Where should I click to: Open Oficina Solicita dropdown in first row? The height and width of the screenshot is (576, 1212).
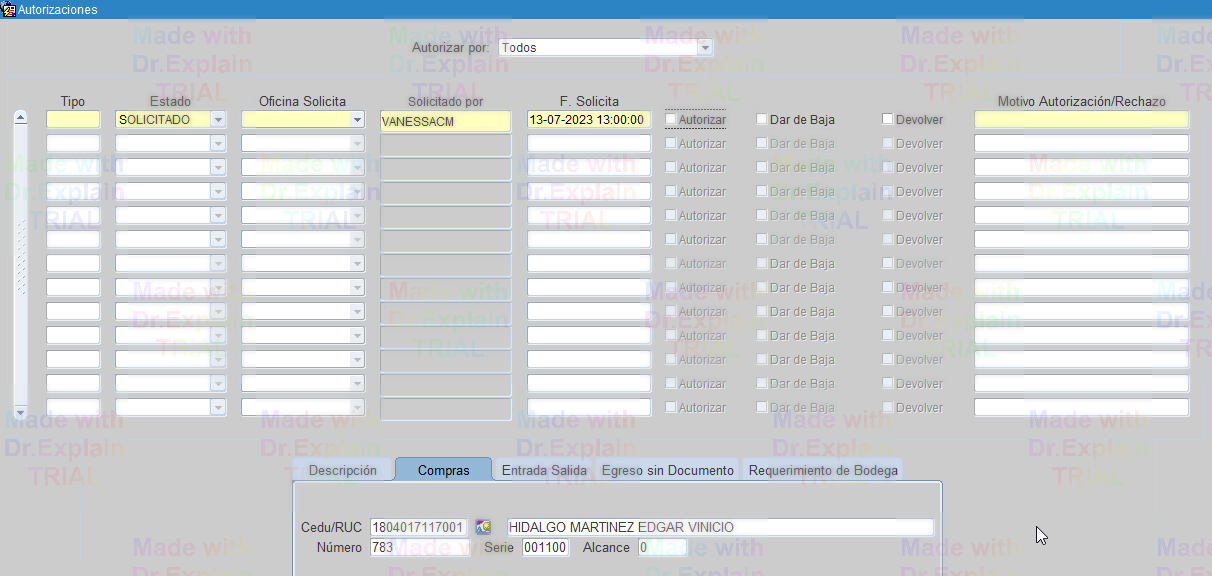pyautogui.click(x=357, y=119)
